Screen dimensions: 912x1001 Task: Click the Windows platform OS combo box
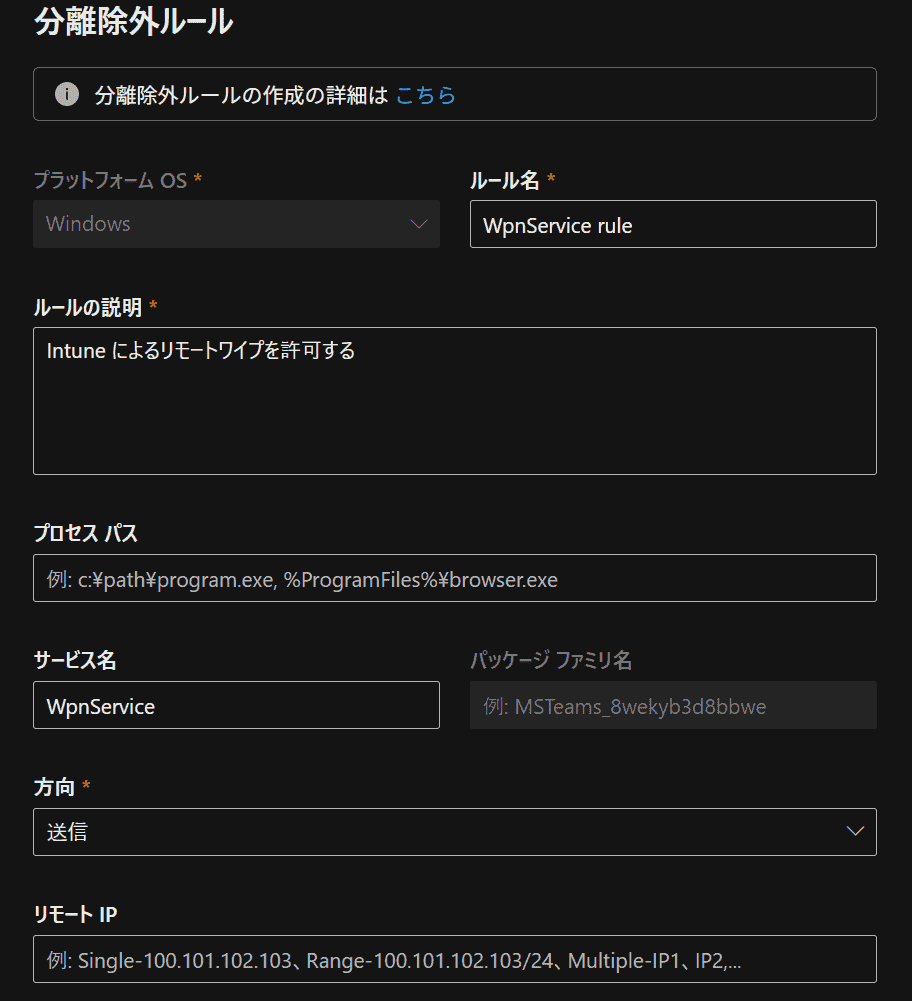point(236,224)
